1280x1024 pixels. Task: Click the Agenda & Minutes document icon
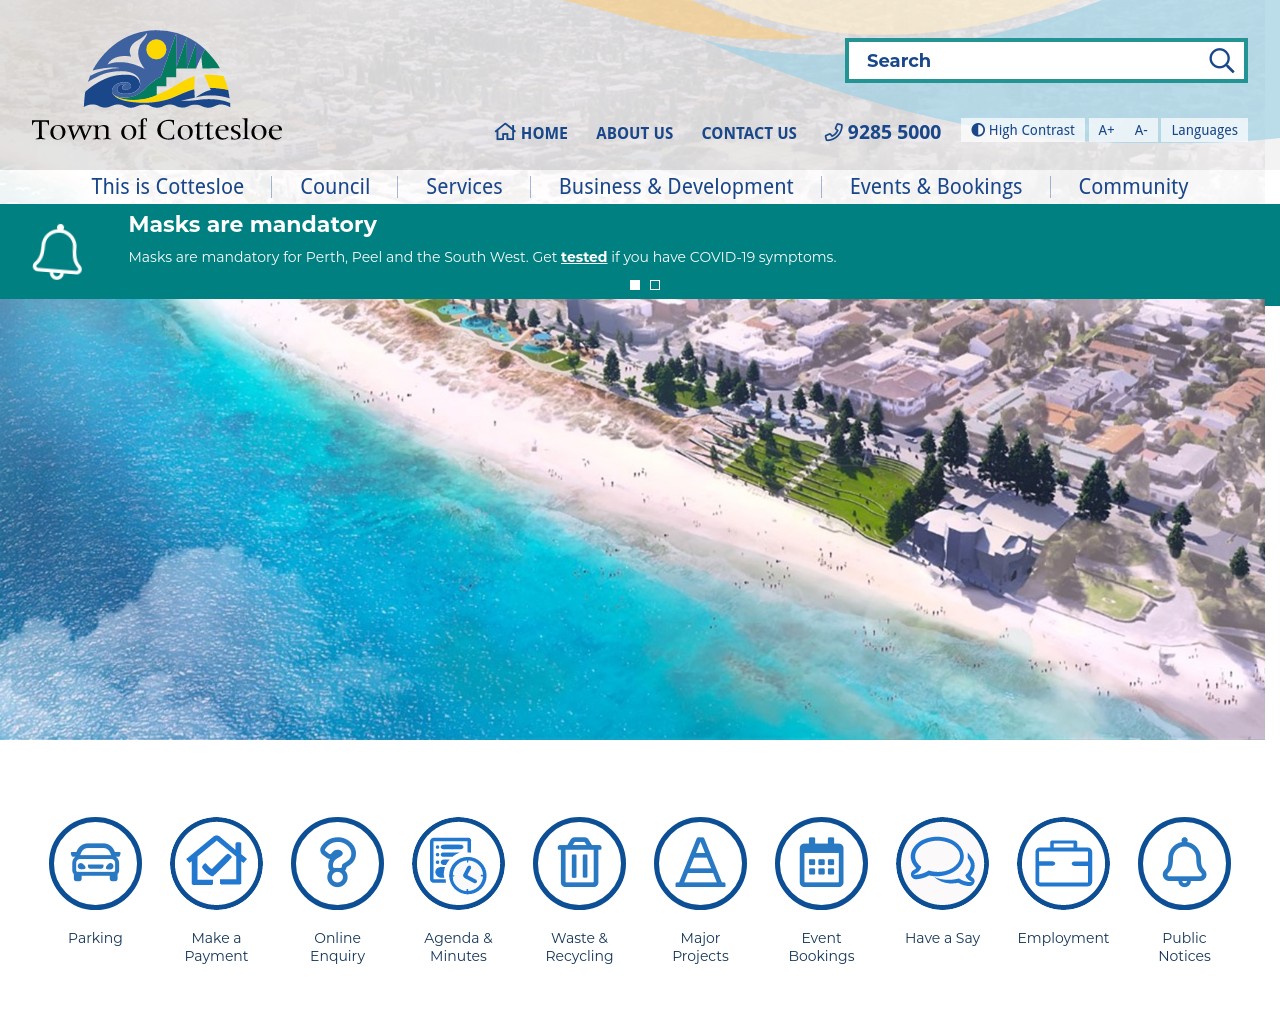[458, 863]
